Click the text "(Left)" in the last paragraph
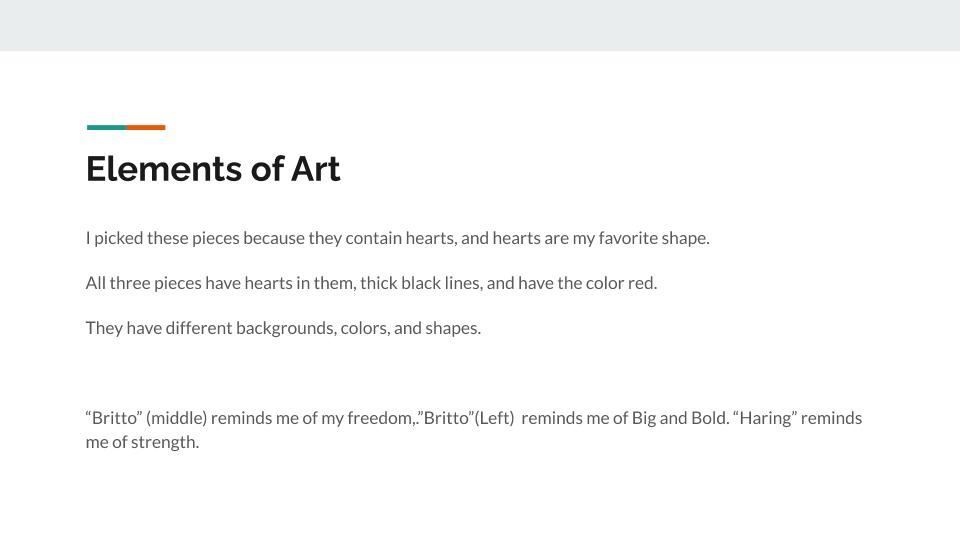 tap(494, 418)
